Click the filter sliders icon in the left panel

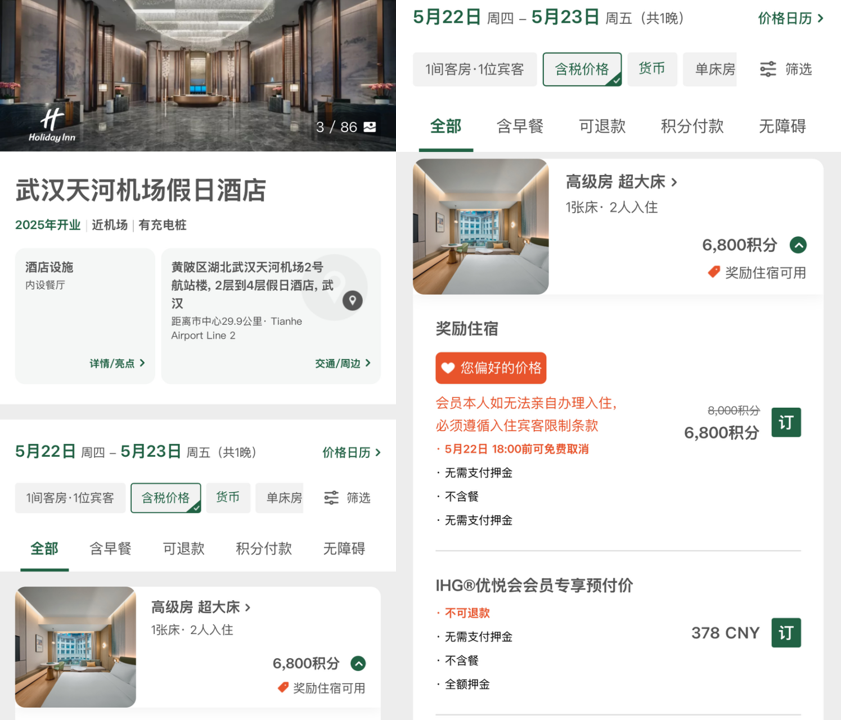[331, 498]
